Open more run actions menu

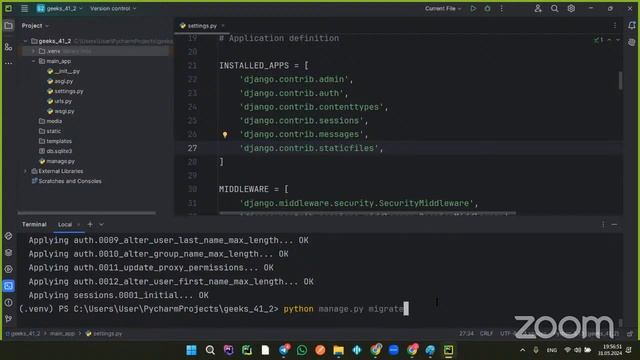502,8
